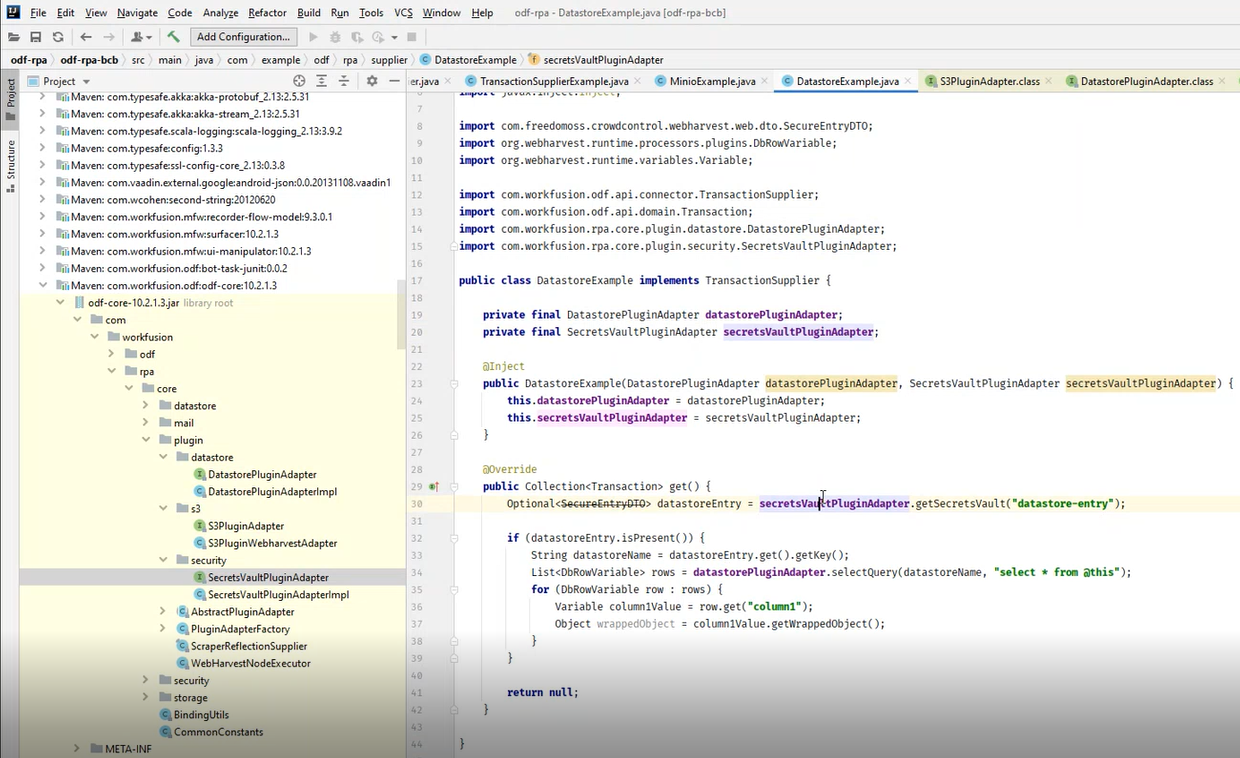Expand the AbstractPluginAdapter class node
1240x758 pixels.
[163, 611]
